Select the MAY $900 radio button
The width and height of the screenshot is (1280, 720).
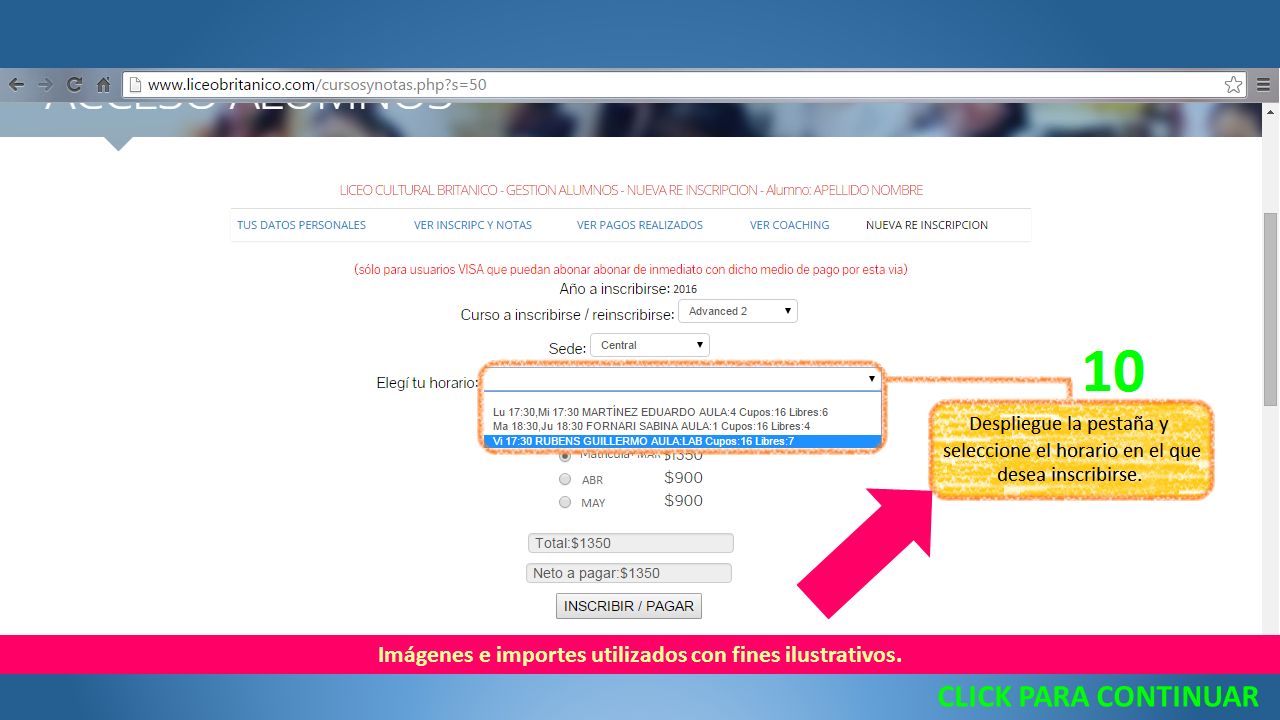(565, 502)
